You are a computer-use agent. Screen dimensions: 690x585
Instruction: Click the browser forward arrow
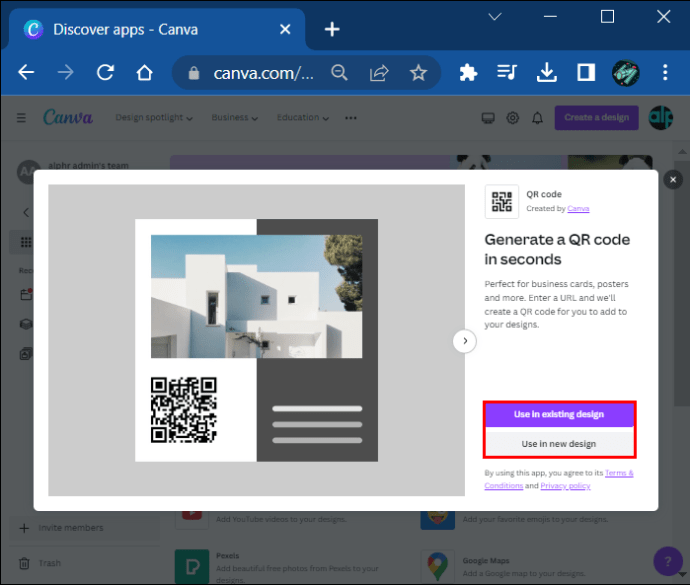(66, 72)
